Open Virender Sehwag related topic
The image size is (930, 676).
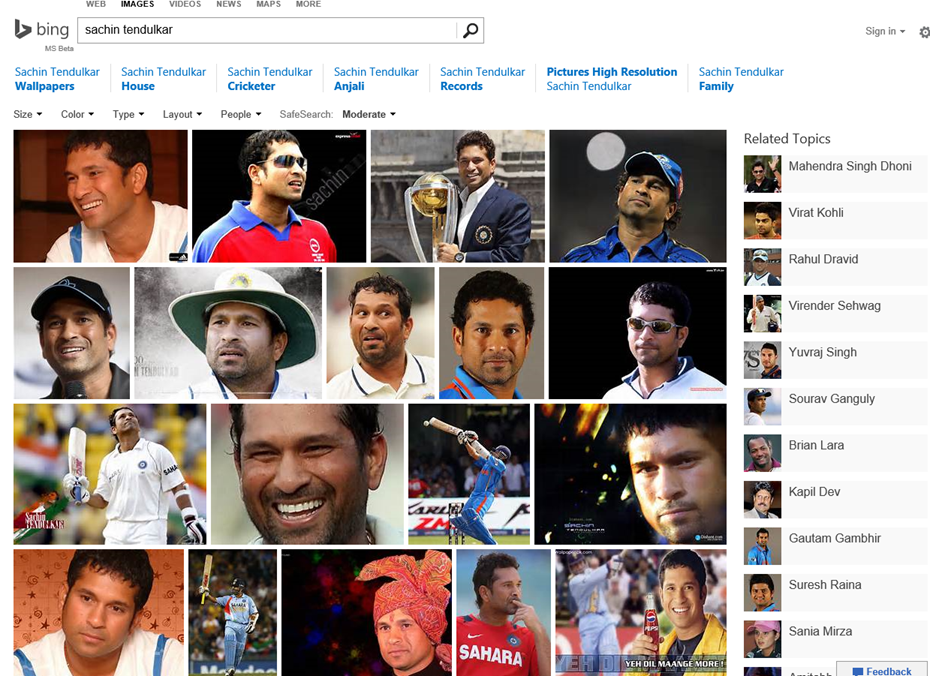(835, 314)
